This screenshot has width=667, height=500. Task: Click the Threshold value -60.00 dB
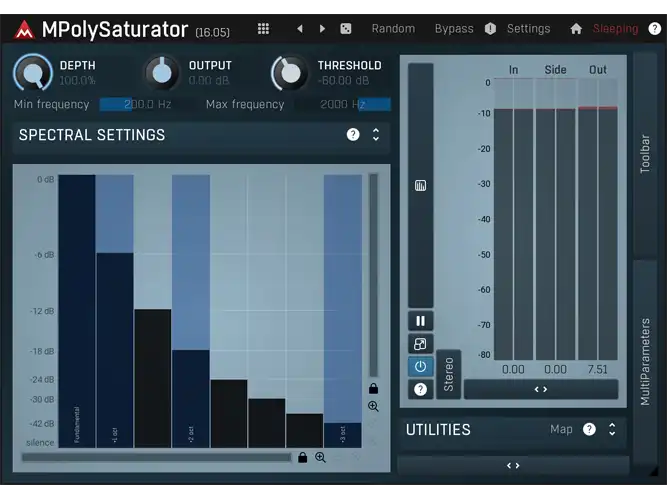(x=344, y=80)
